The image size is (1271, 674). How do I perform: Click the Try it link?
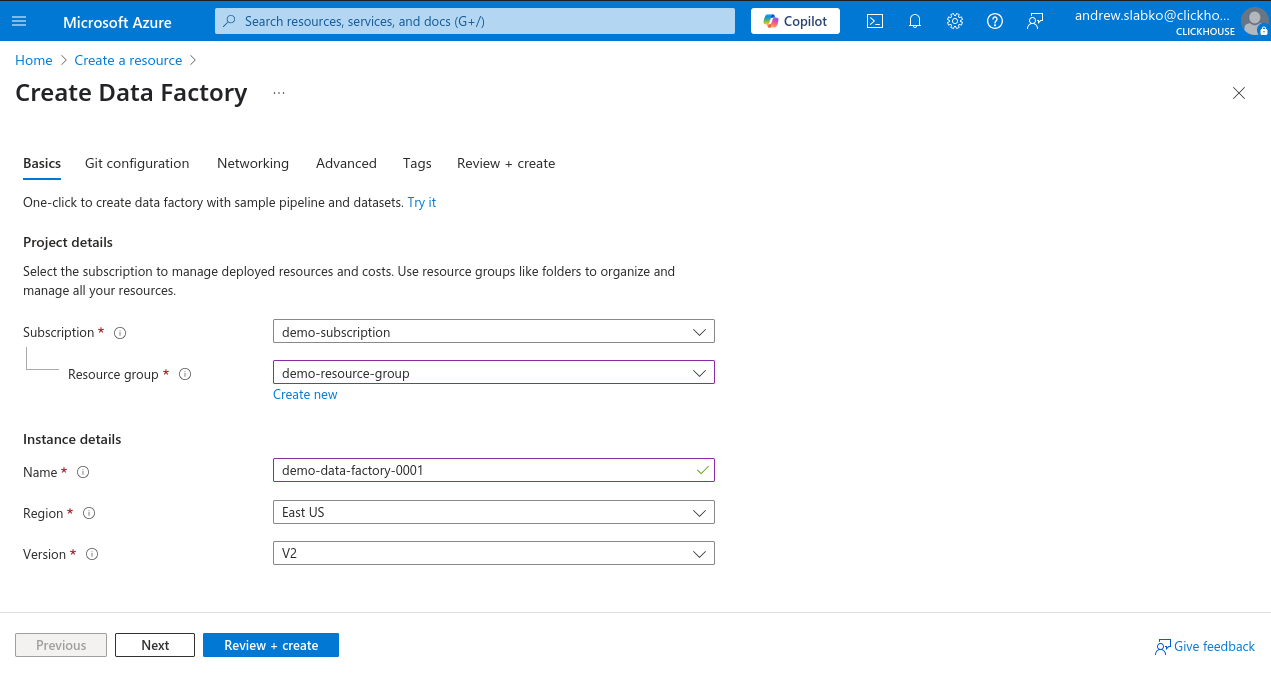point(421,202)
